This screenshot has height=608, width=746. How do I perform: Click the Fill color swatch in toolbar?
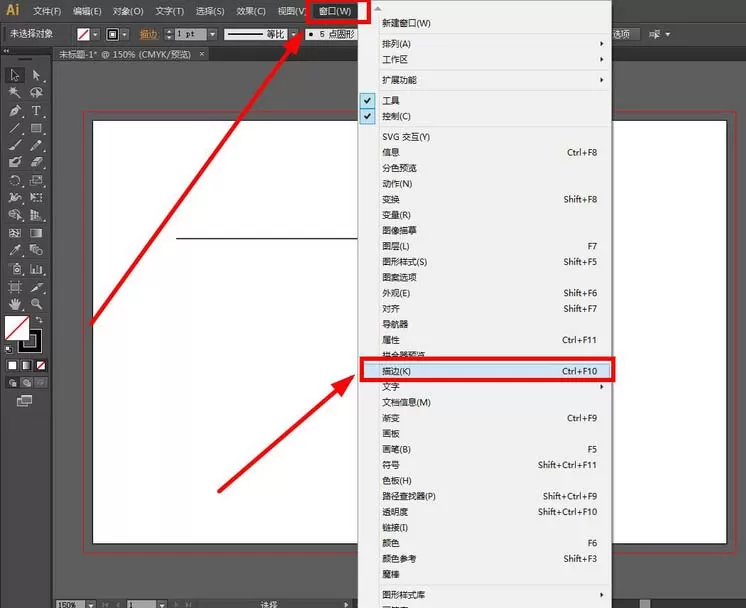point(17,328)
